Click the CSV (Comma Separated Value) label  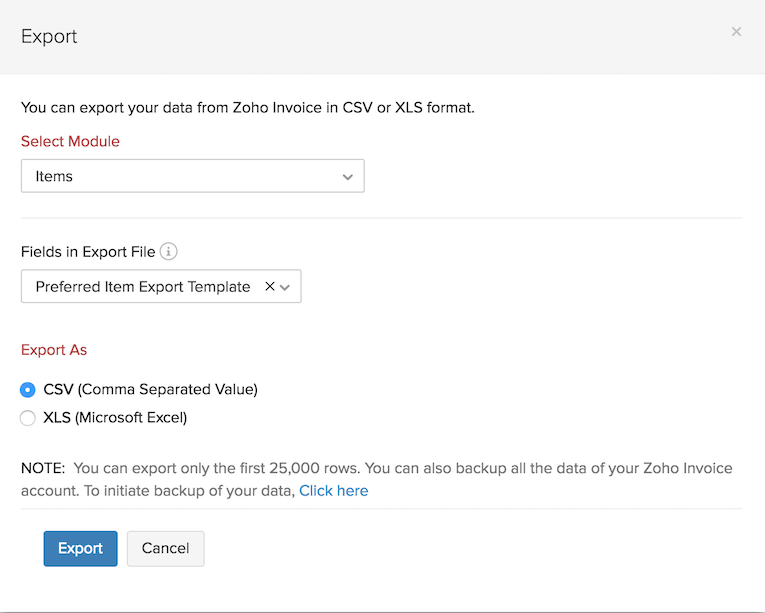[x=150, y=390]
